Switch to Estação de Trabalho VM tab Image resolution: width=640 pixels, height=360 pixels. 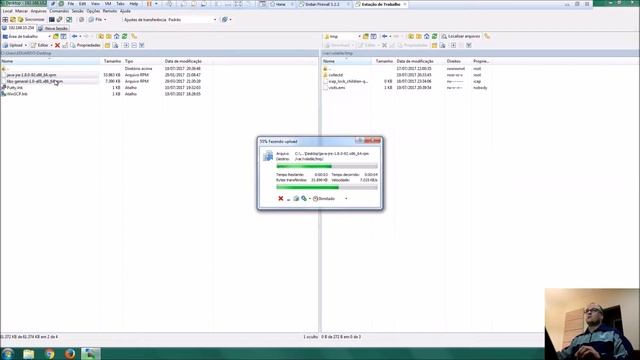pos(381,4)
